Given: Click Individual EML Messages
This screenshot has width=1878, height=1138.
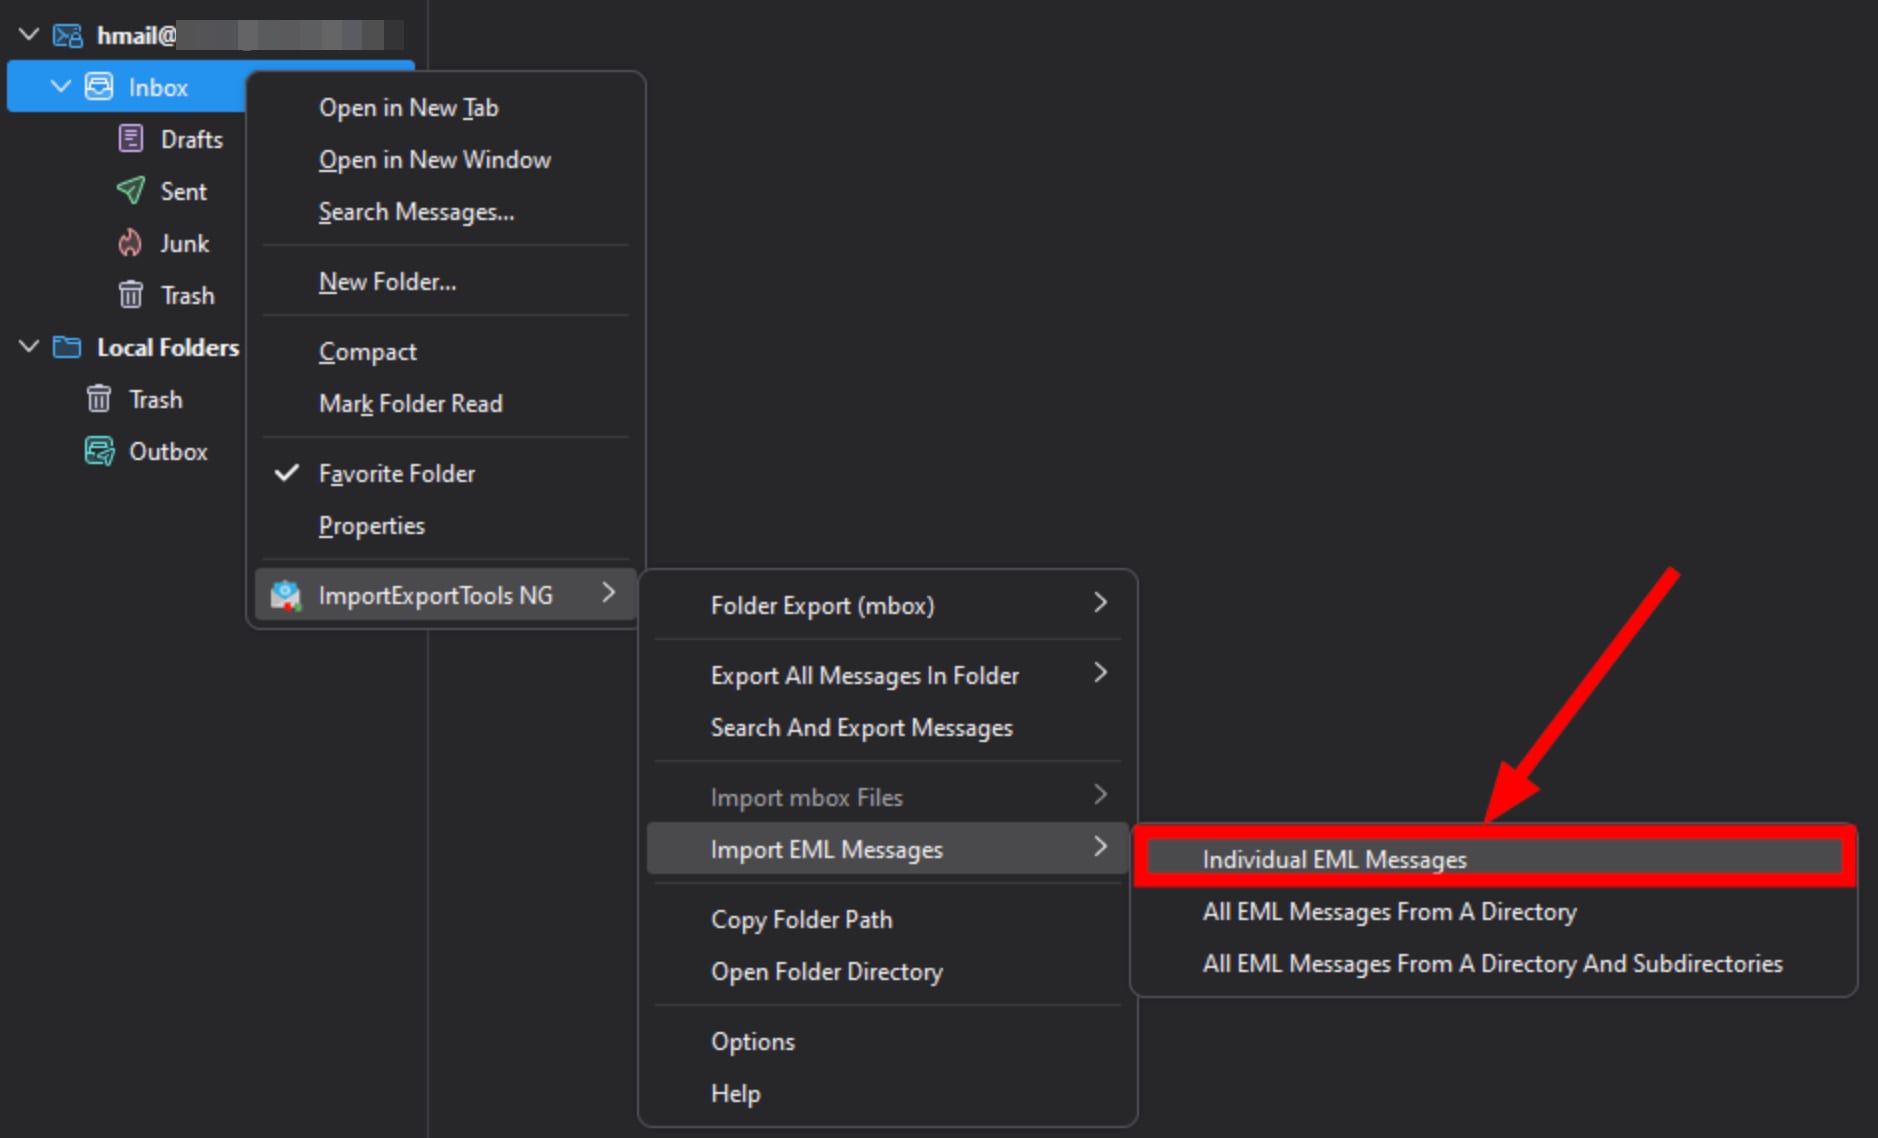Looking at the screenshot, I should point(1334,858).
